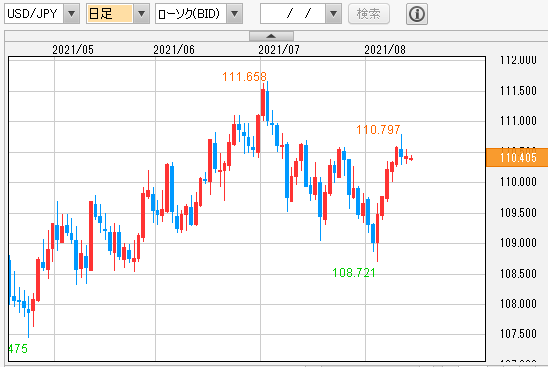Click the current price tag 110.405
Image resolution: width=548 pixels, height=367 pixels.
517,158
